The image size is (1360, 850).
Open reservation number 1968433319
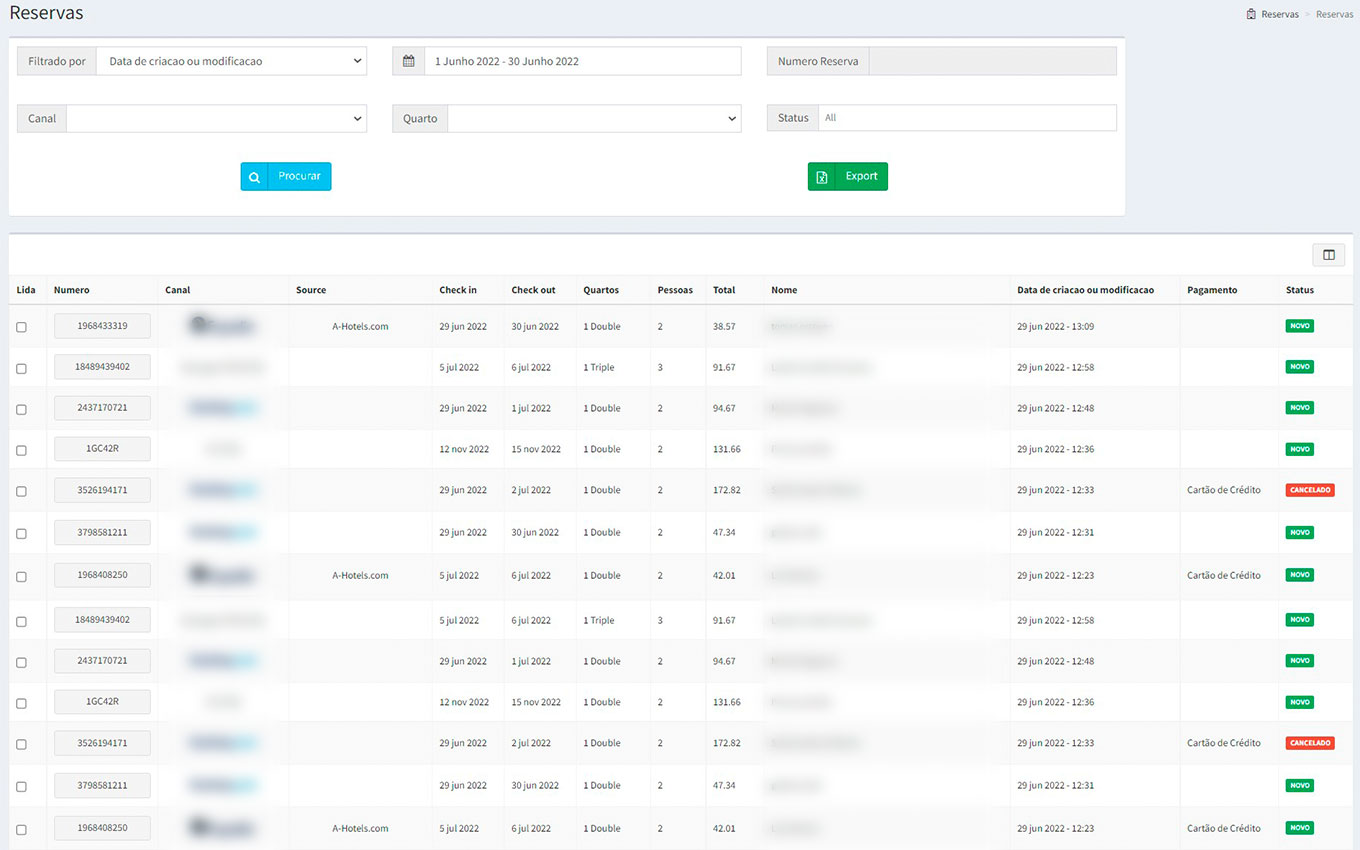(102, 326)
